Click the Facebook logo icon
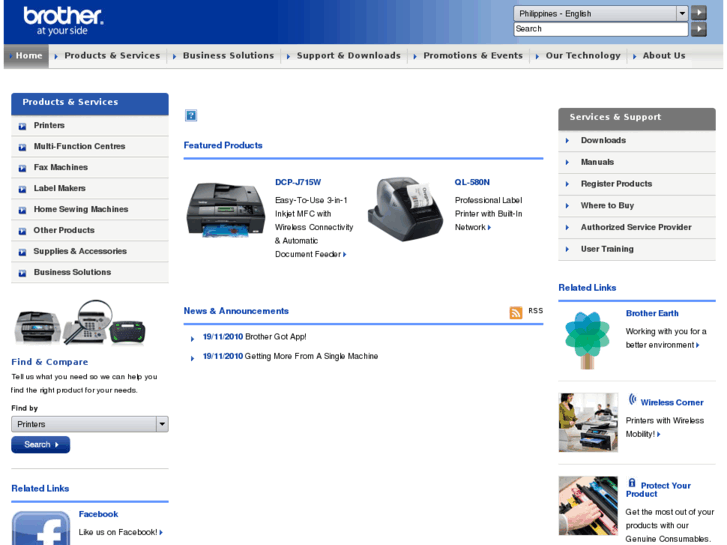727x545 pixels. [41, 528]
